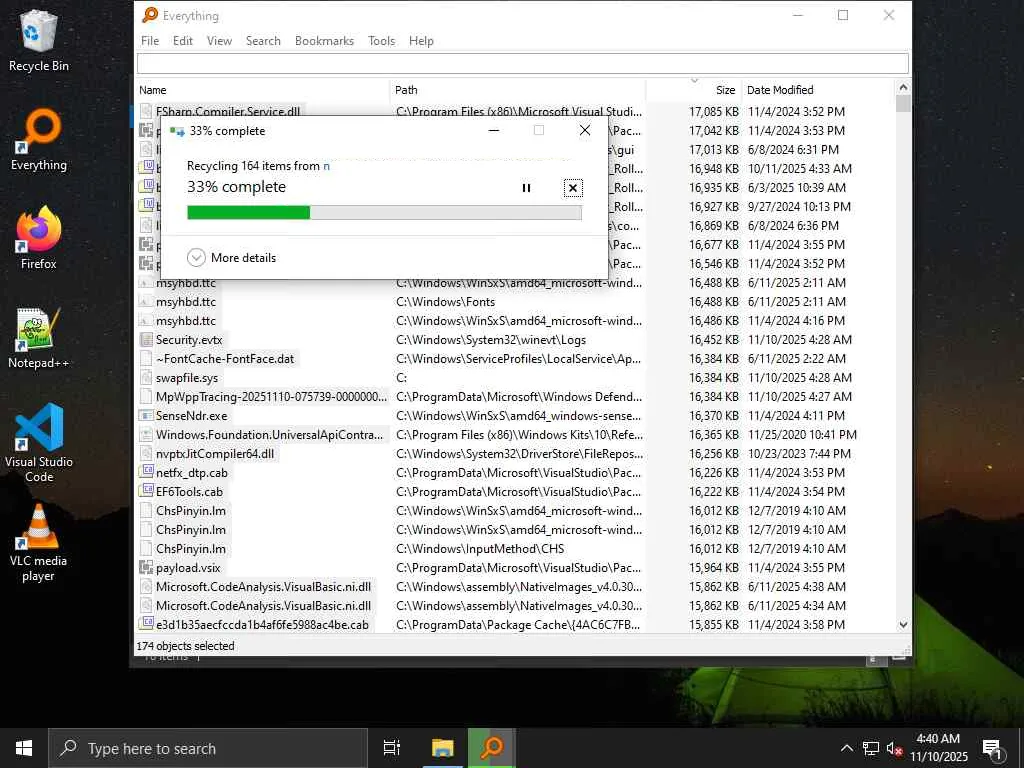This screenshot has height=768, width=1024.
Task: Open the Windows Start menu
Action: (24, 748)
